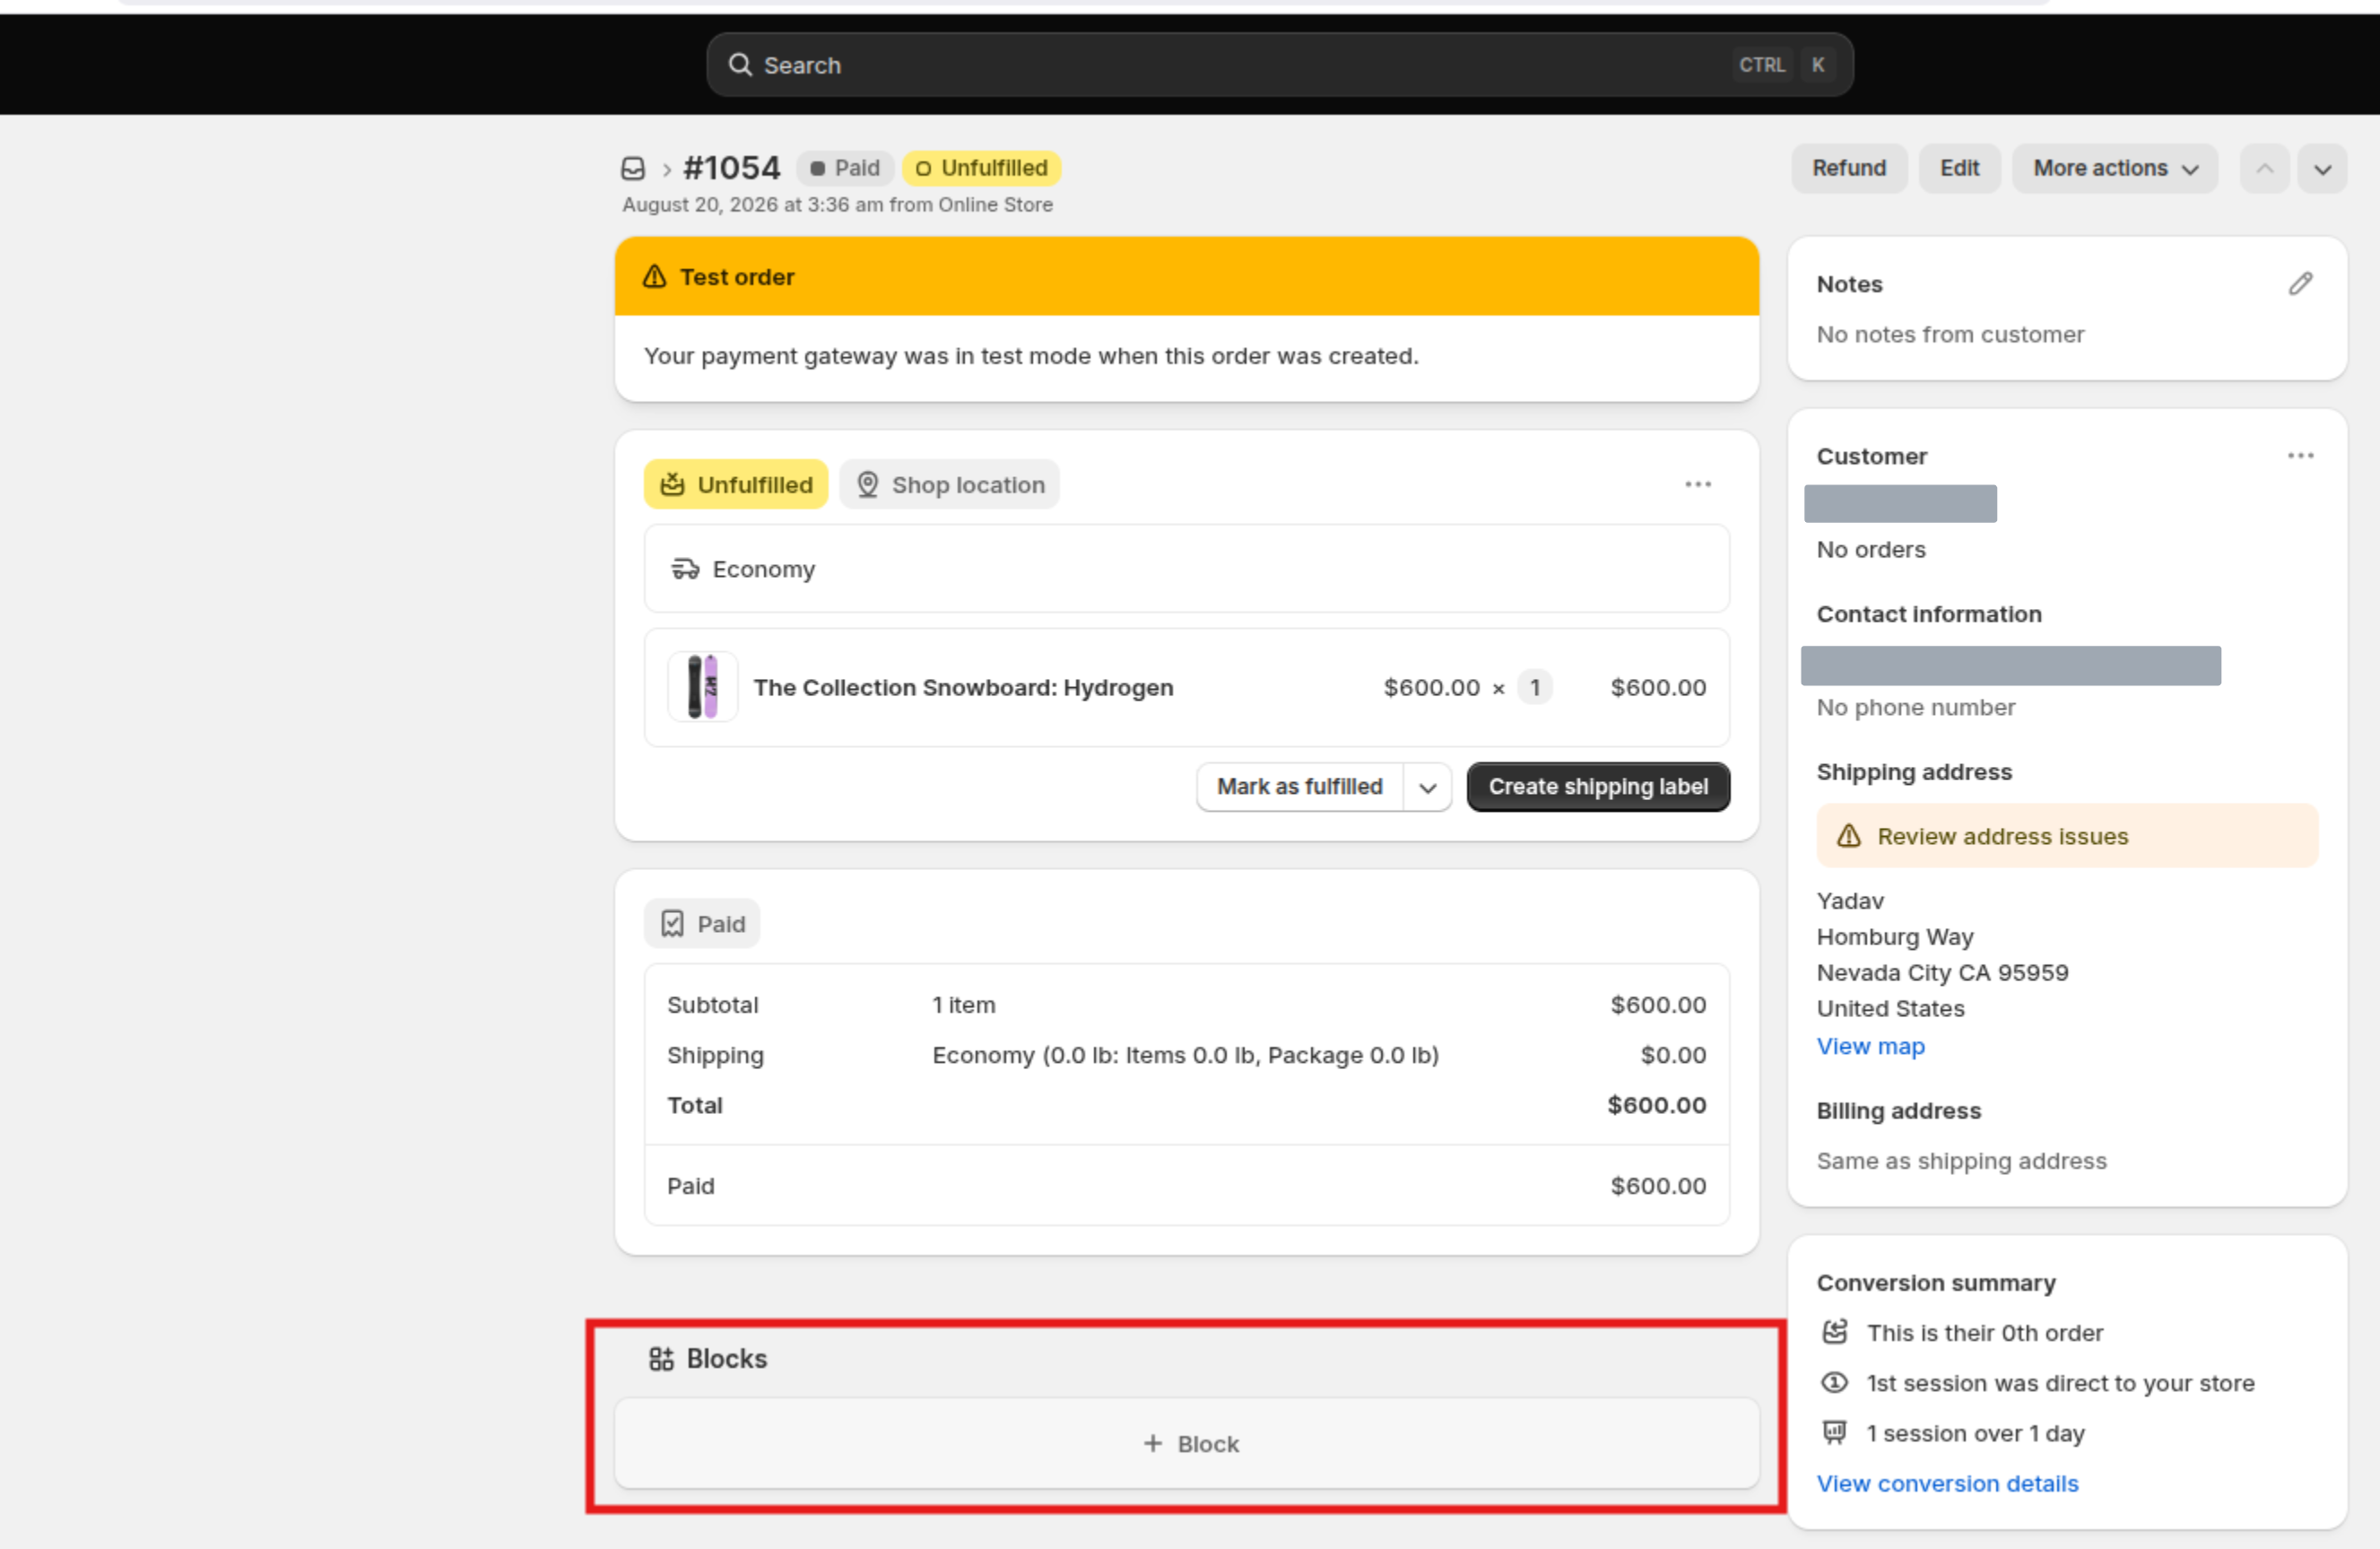The width and height of the screenshot is (2380, 1549).
Task: Click the 'Nevada City CA 95959' address line
Action: (x=1942, y=973)
